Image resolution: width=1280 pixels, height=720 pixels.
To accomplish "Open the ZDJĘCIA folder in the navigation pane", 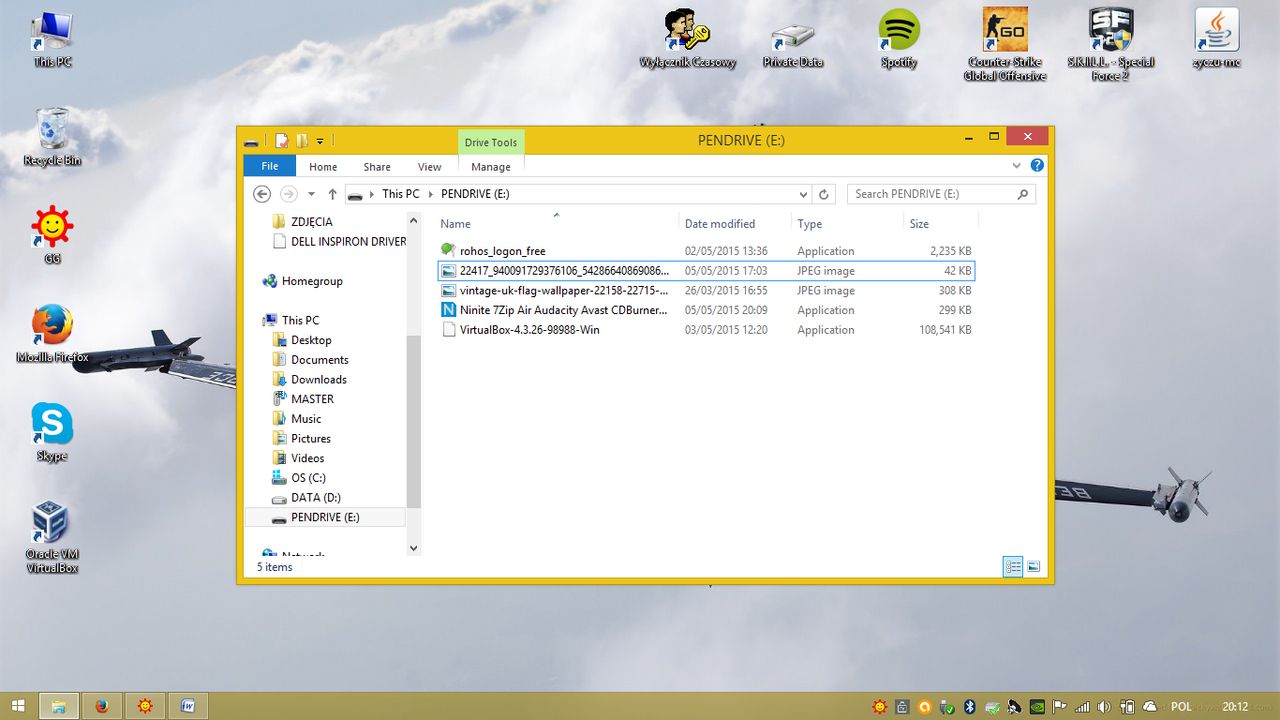I will click(x=311, y=222).
